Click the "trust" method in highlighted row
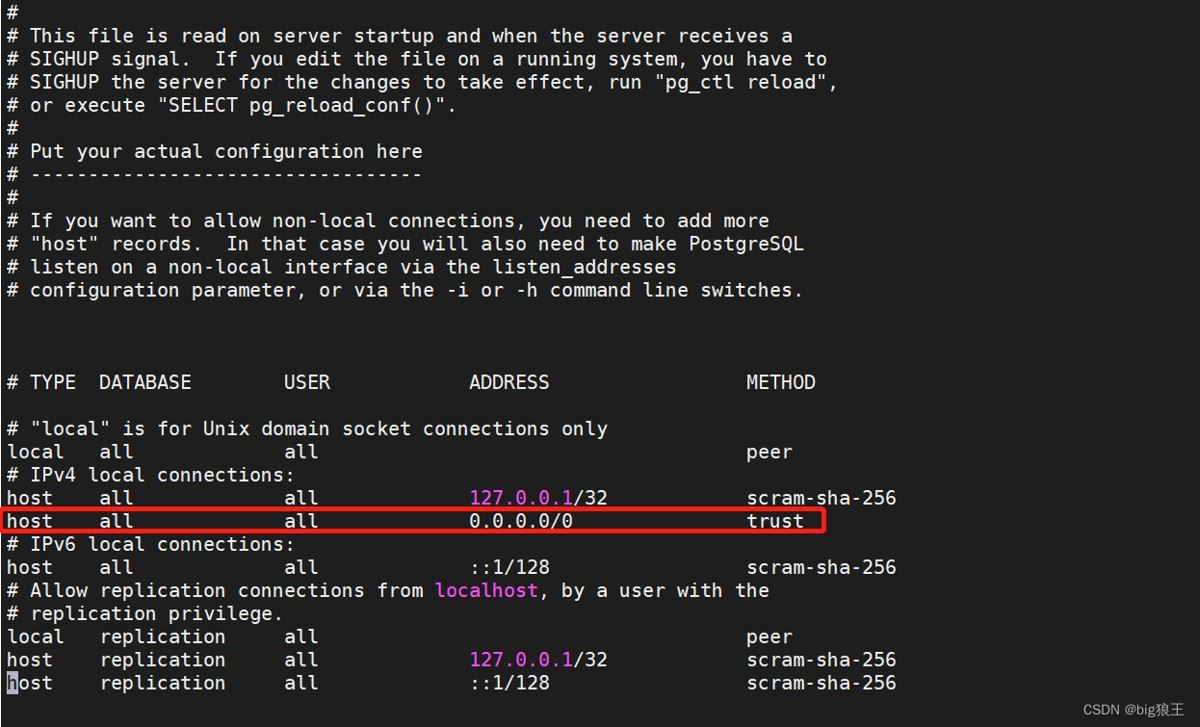Viewport: 1200px width, 727px height. pyautogui.click(x=775, y=521)
